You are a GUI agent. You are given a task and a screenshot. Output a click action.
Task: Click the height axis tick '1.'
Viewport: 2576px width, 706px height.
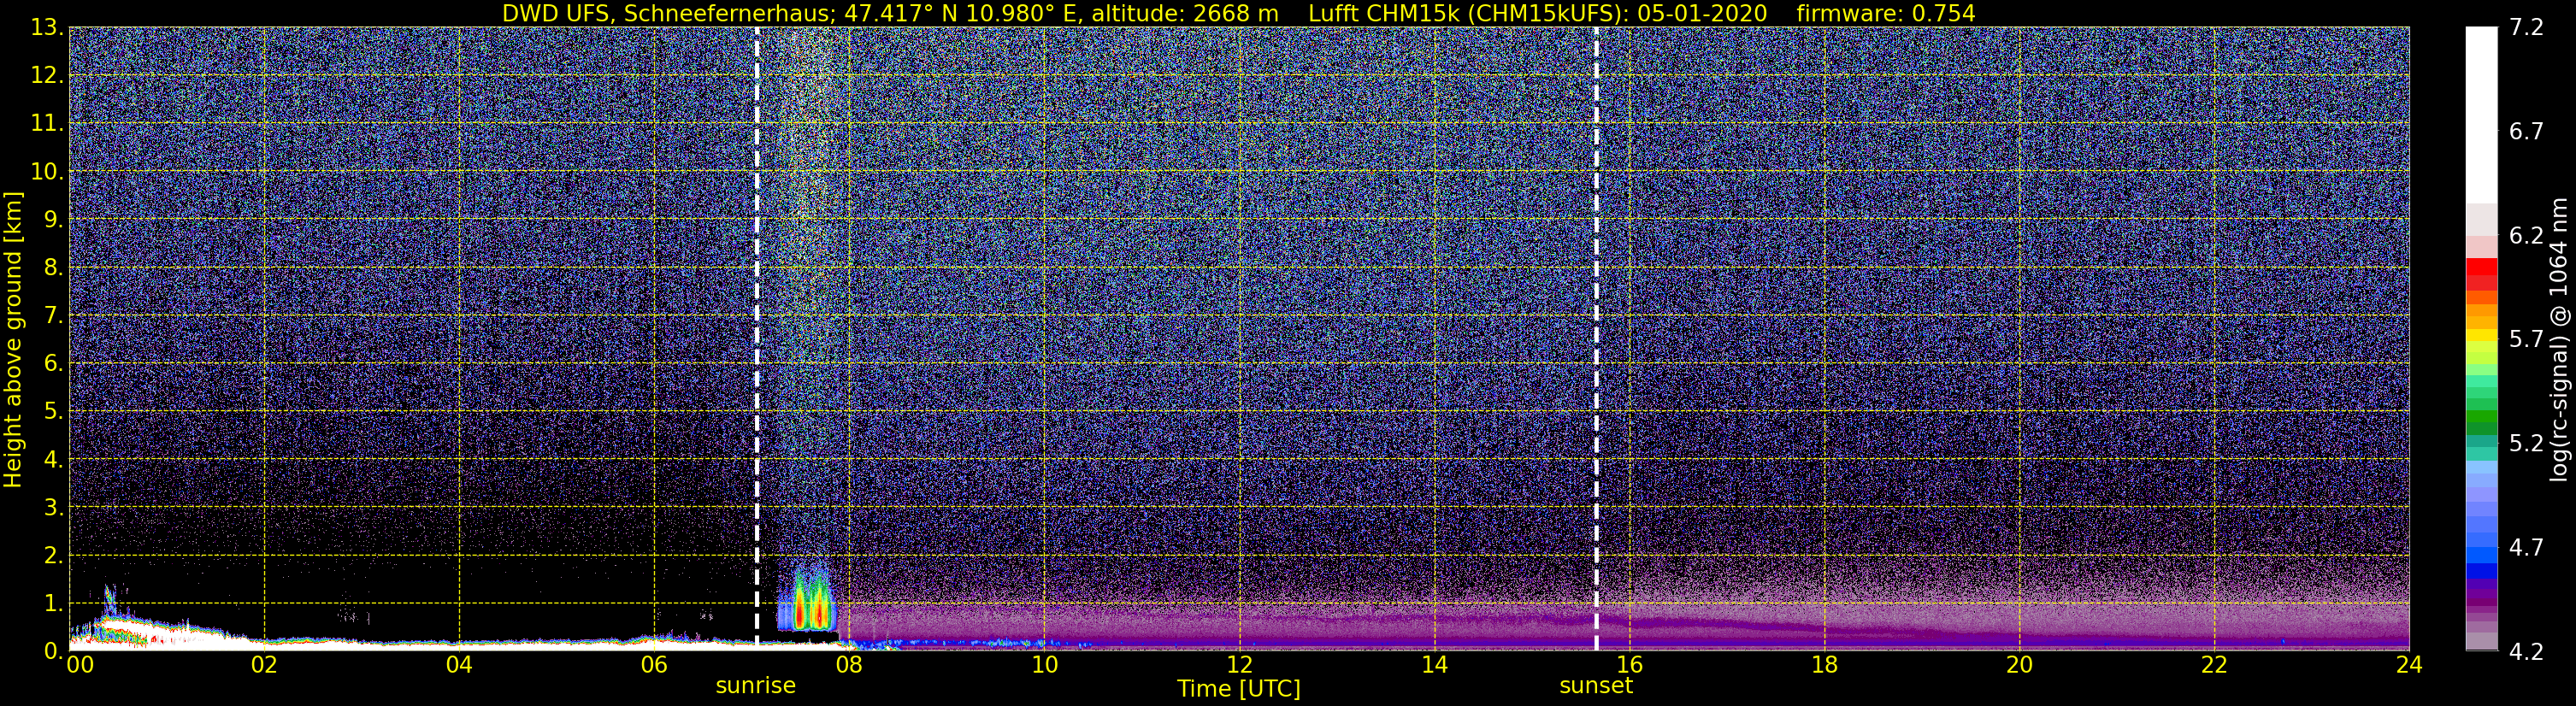click(52, 603)
